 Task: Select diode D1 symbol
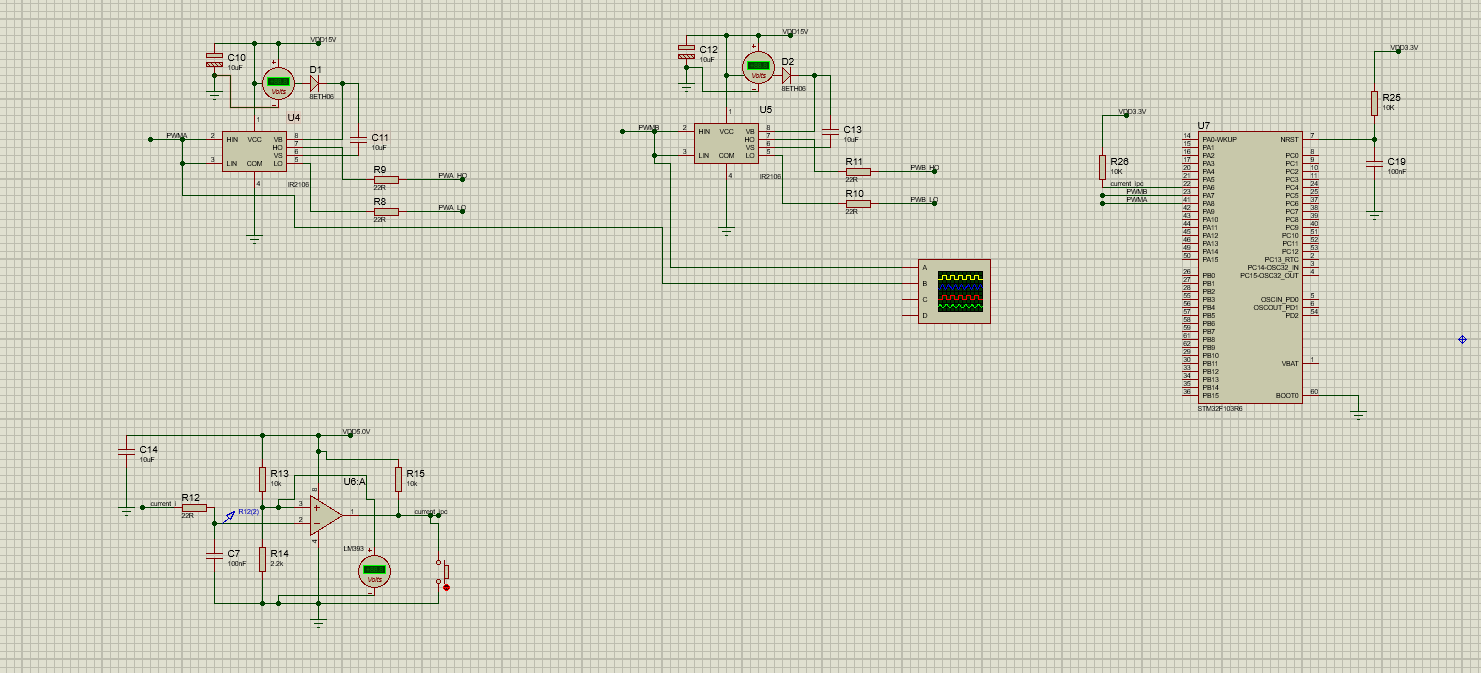coord(315,84)
